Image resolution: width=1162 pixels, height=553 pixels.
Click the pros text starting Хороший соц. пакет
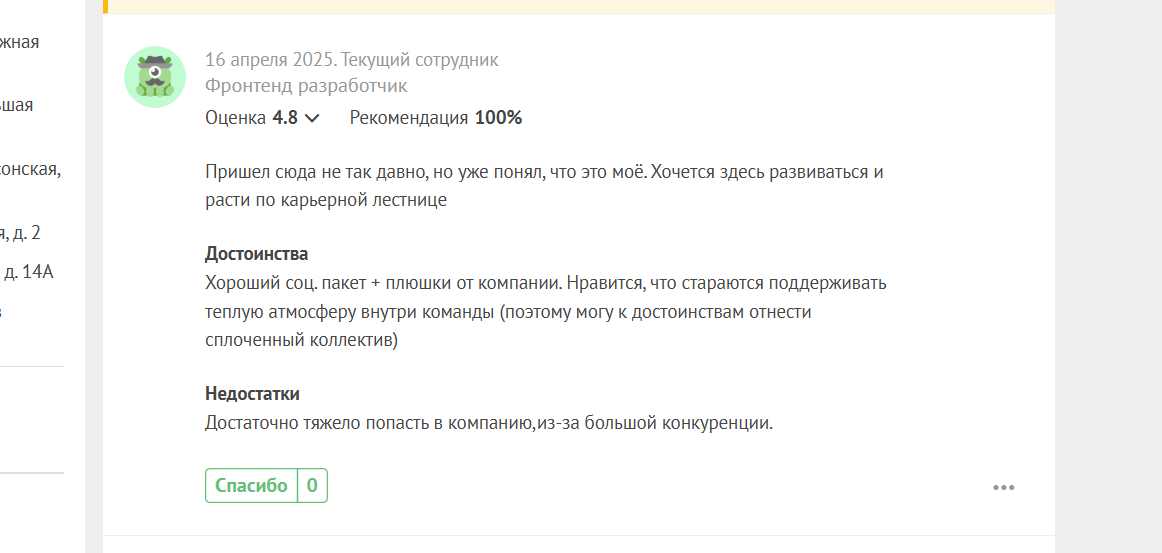pos(546,312)
